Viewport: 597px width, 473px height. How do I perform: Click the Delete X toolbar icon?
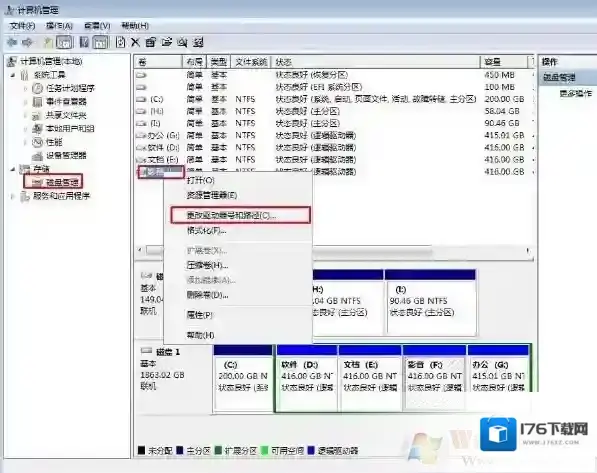click(135, 42)
